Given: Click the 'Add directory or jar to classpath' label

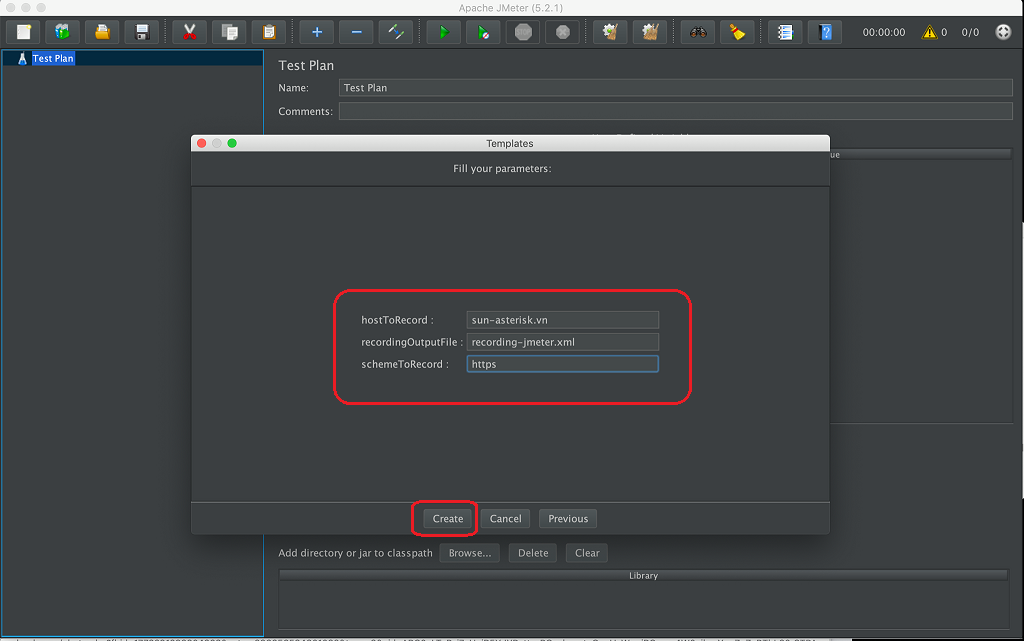Looking at the screenshot, I should pyautogui.click(x=355, y=553).
